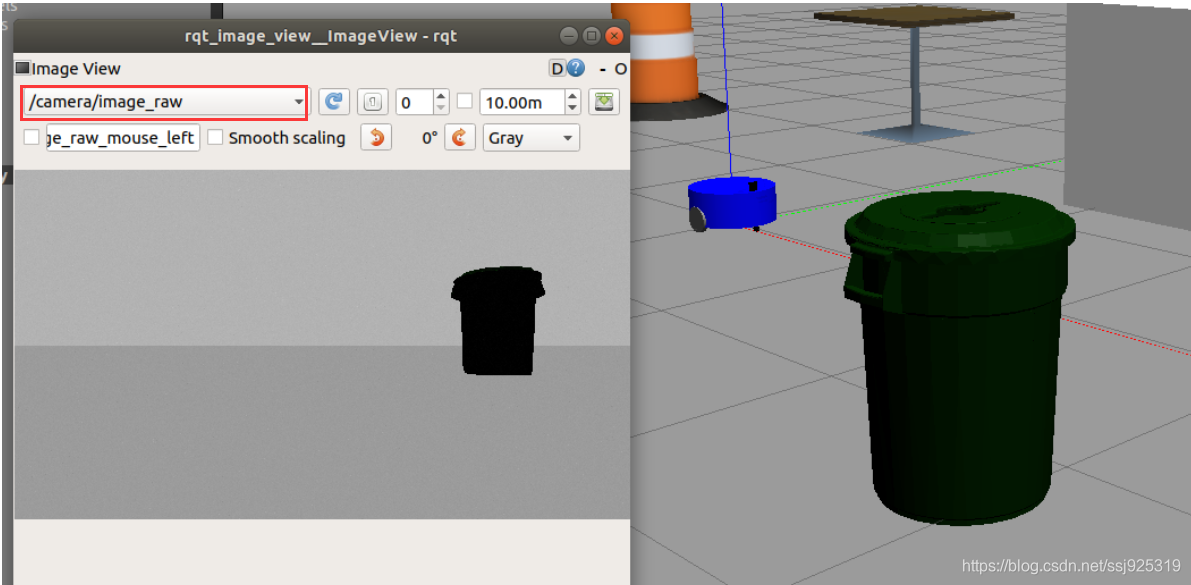
Task: Toggle the Smooth scaling checkbox
Action: 216,138
